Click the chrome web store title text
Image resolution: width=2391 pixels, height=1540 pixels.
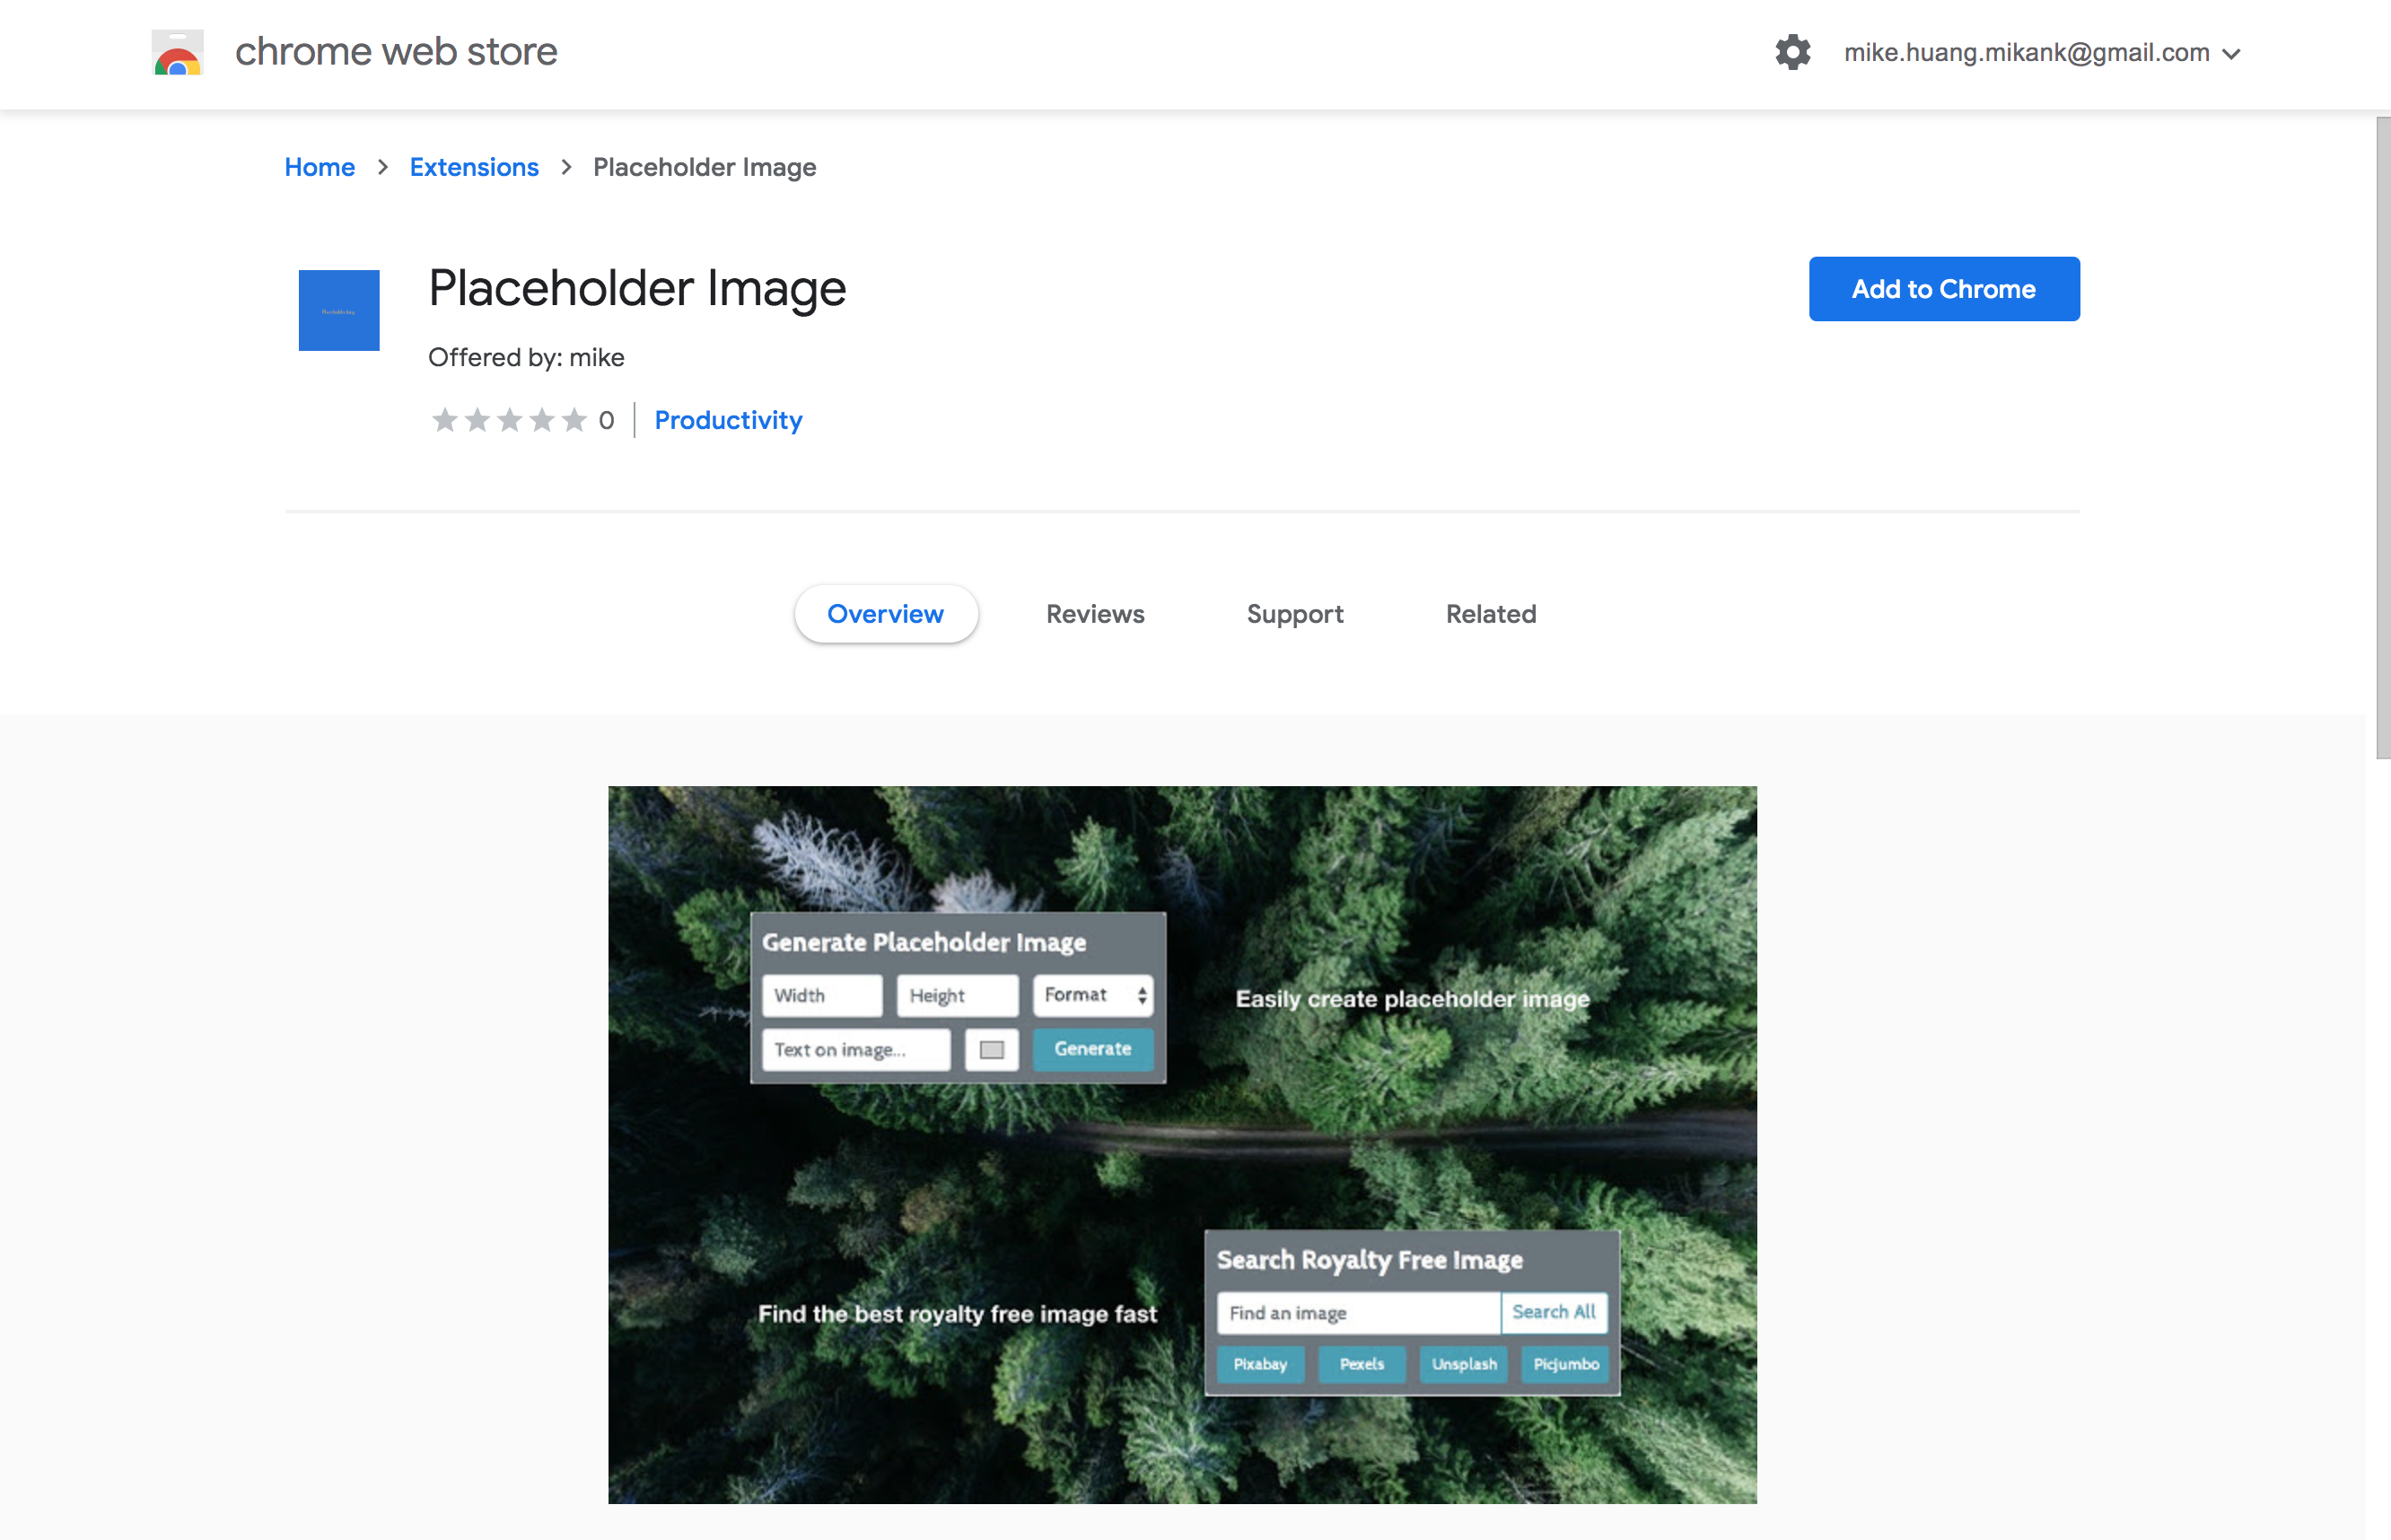pyautogui.click(x=396, y=52)
